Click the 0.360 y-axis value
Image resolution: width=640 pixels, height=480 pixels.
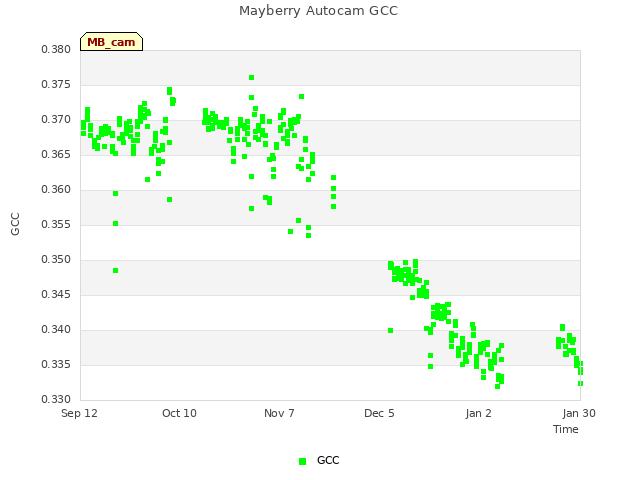[x=56, y=189]
